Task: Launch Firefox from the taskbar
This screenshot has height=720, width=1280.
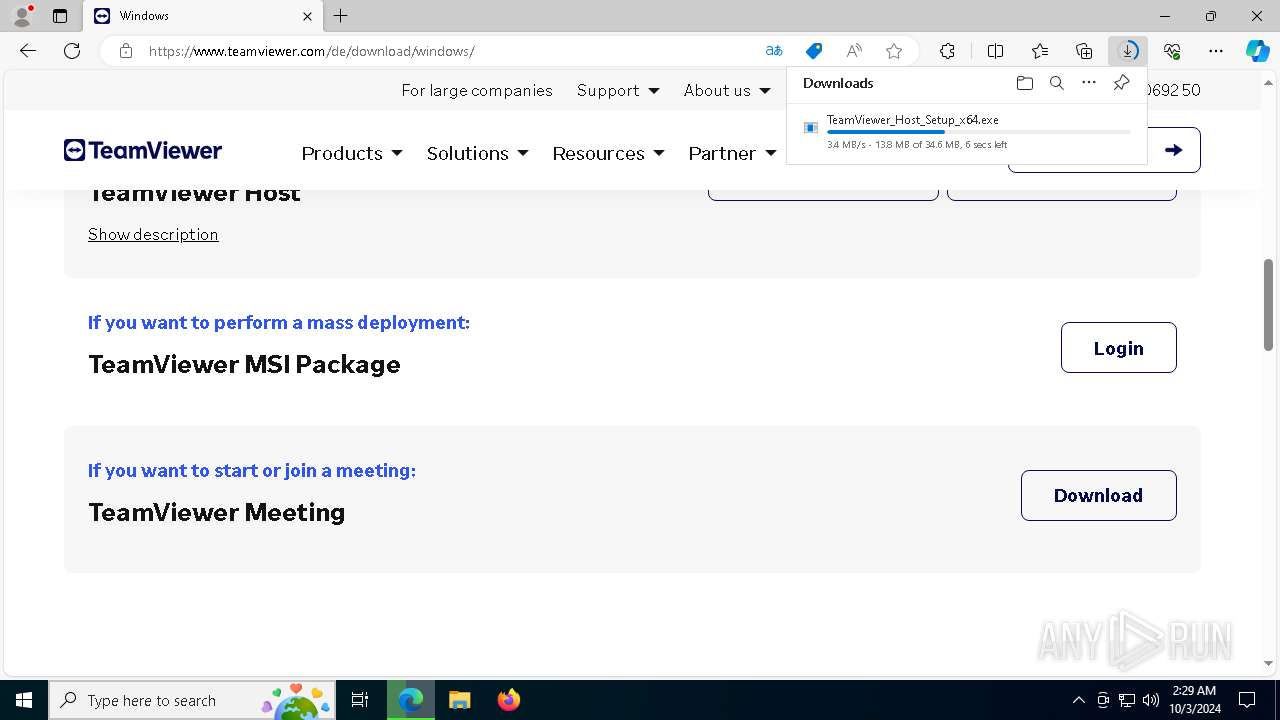Action: (508, 700)
